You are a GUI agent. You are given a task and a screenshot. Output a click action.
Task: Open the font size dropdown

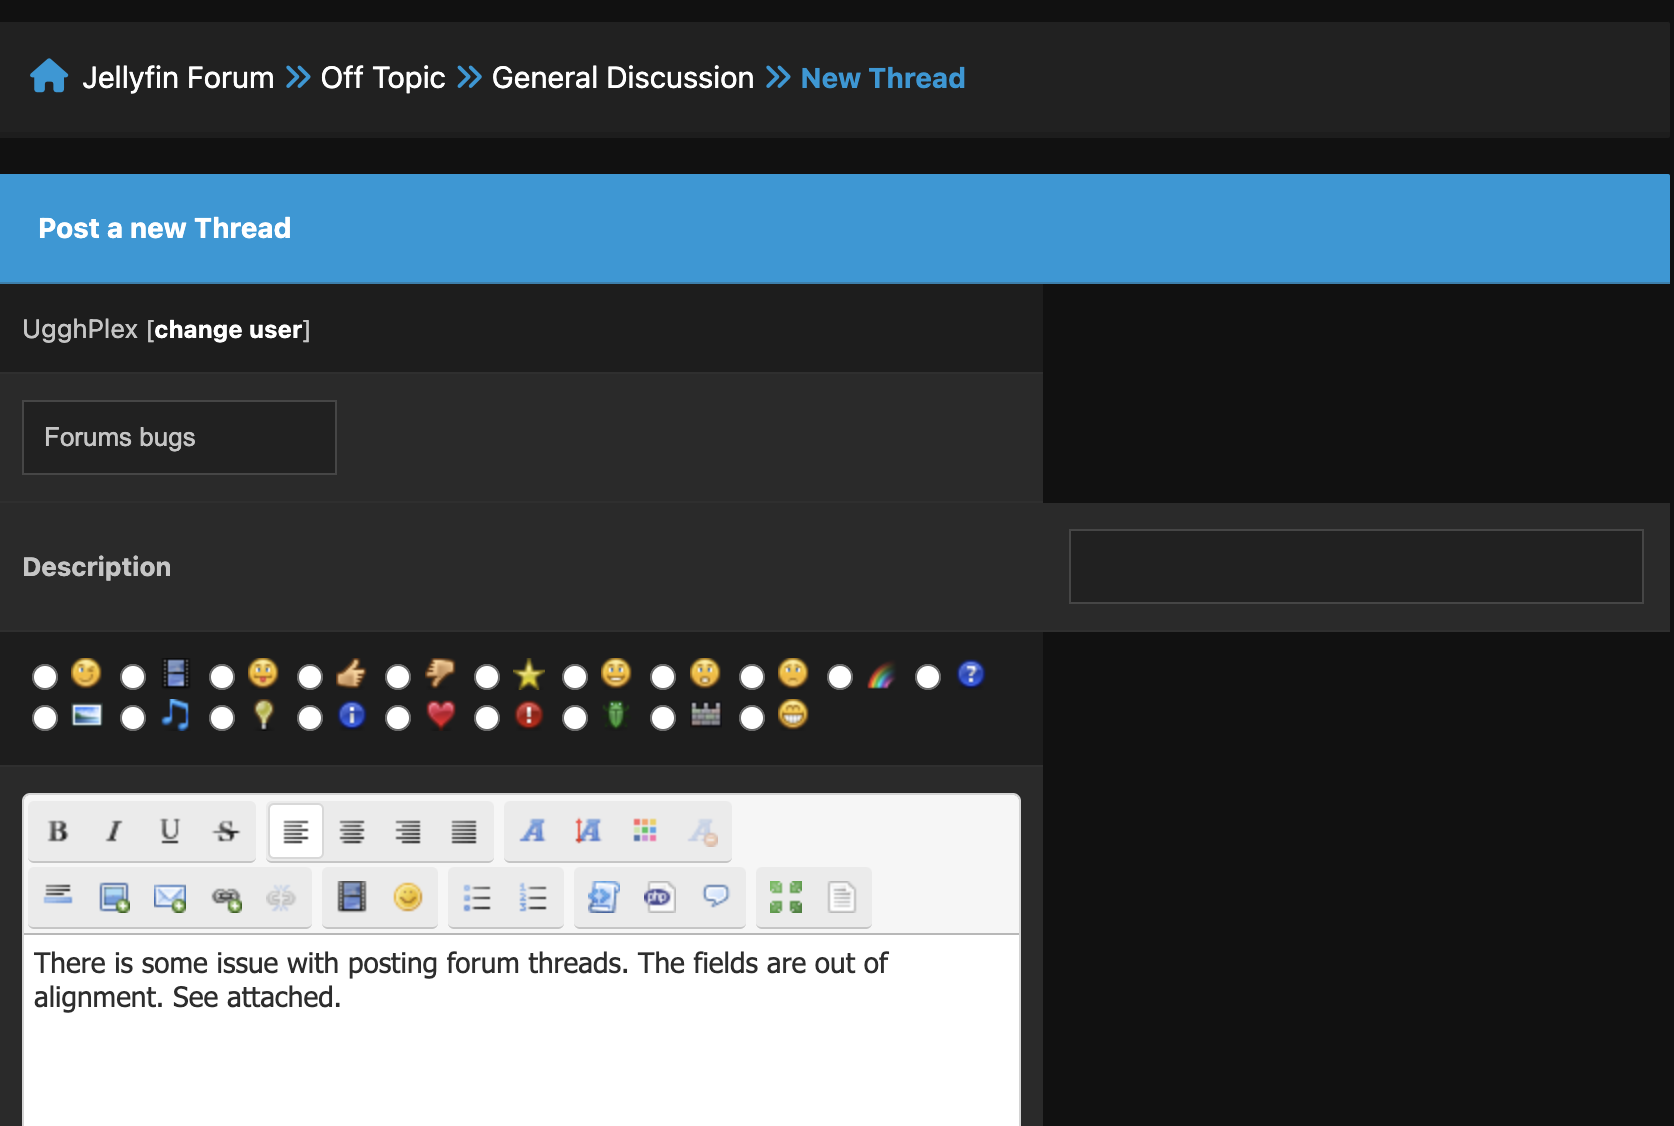(x=588, y=831)
